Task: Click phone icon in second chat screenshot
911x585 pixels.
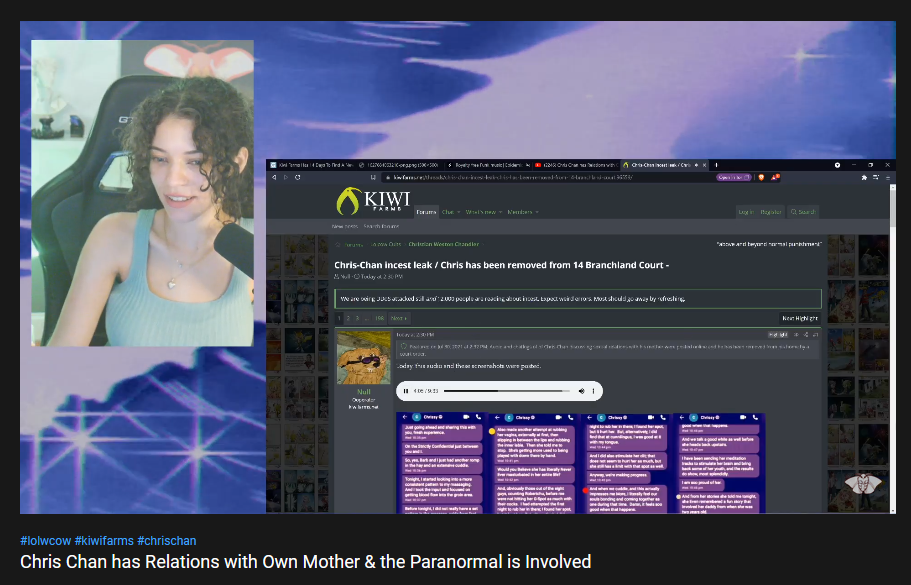Action: [x=571, y=417]
